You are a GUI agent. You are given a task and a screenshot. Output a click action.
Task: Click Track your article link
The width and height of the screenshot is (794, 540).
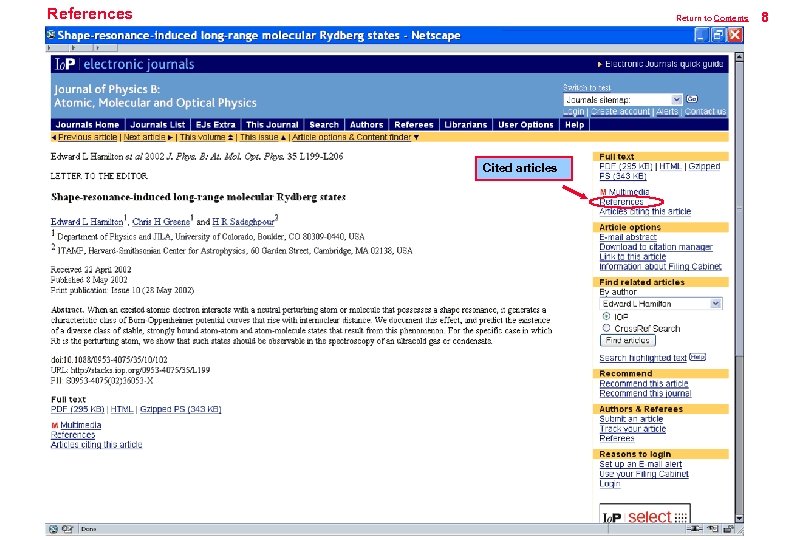pos(632,429)
